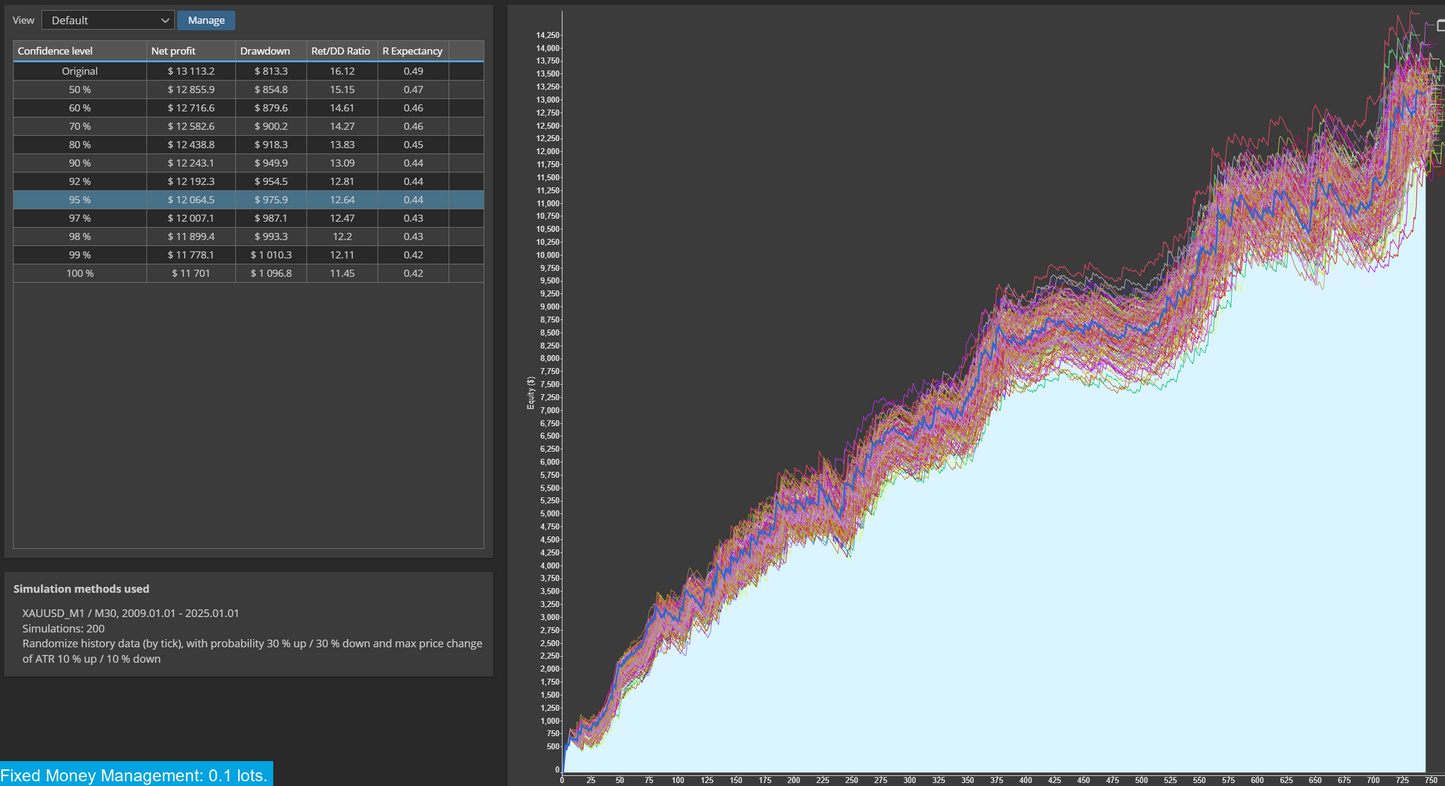Click drawdown value $ 993.3
This screenshot has width=1445, height=786.
[x=271, y=236]
